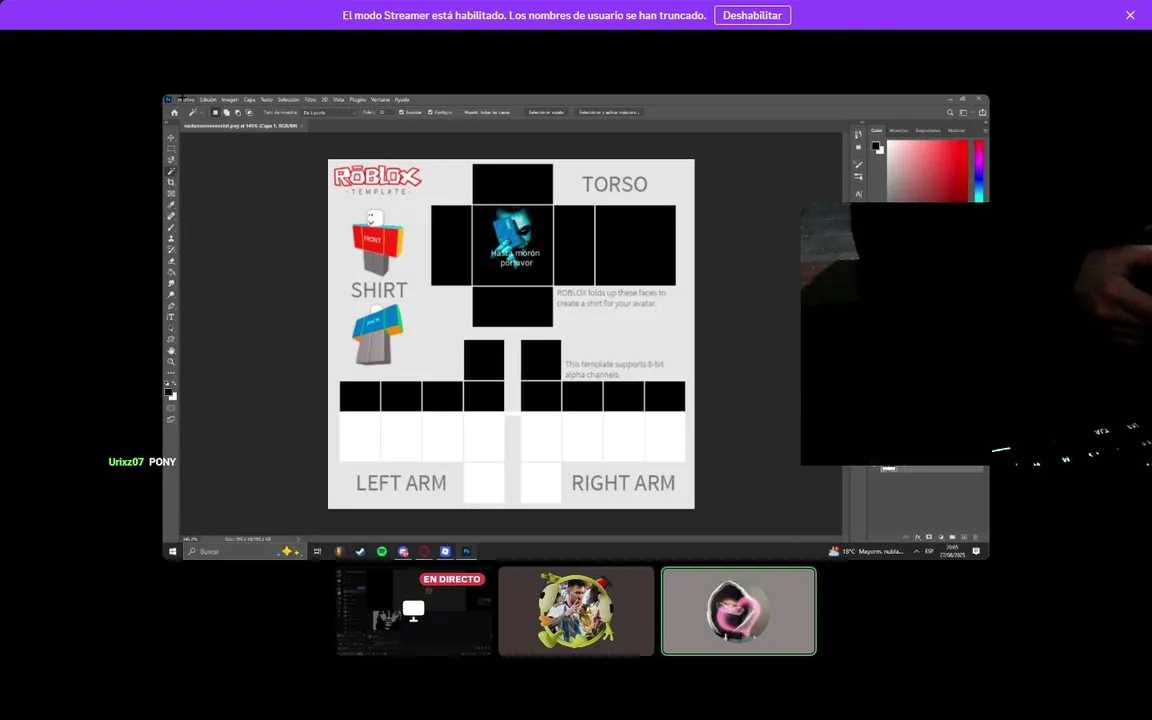This screenshot has height=720, width=1152.
Task: Click the Photoshop search magnifier icon
Action: coord(950,112)
